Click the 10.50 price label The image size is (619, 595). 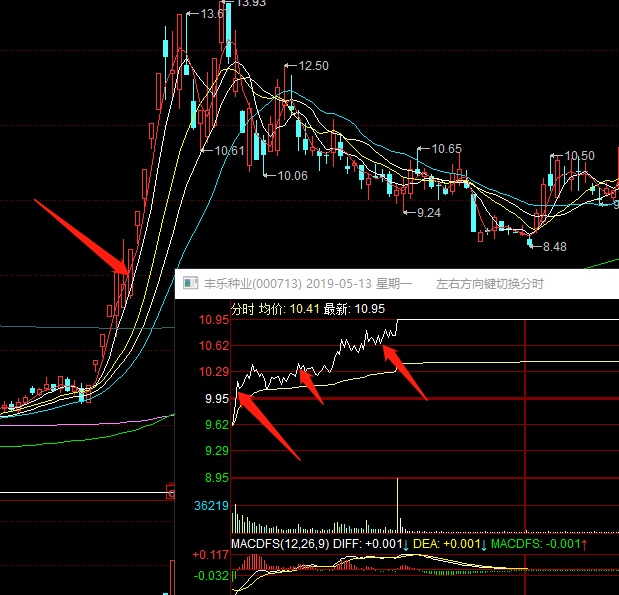[580, 156]
